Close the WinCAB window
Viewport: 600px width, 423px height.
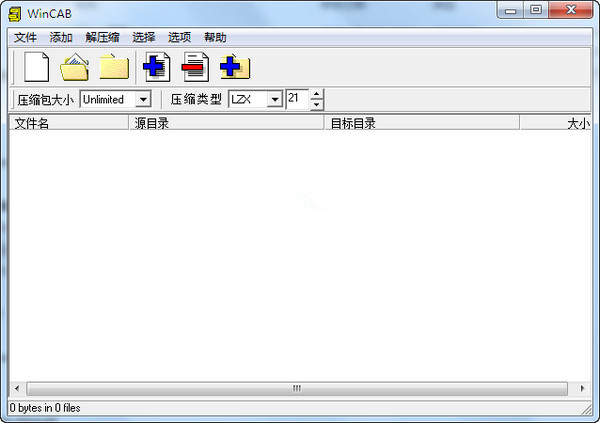pos(571,10)
